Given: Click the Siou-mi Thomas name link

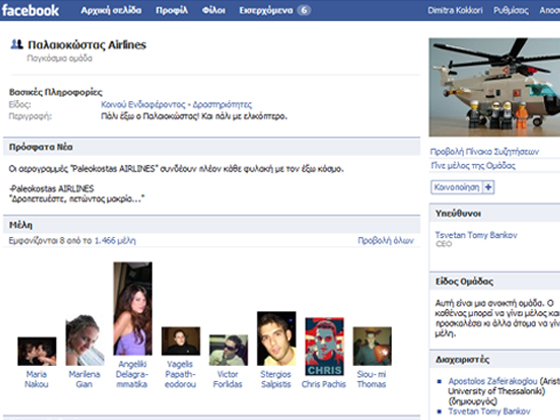Looking at the screenshot, I should [x=371, y=379].
